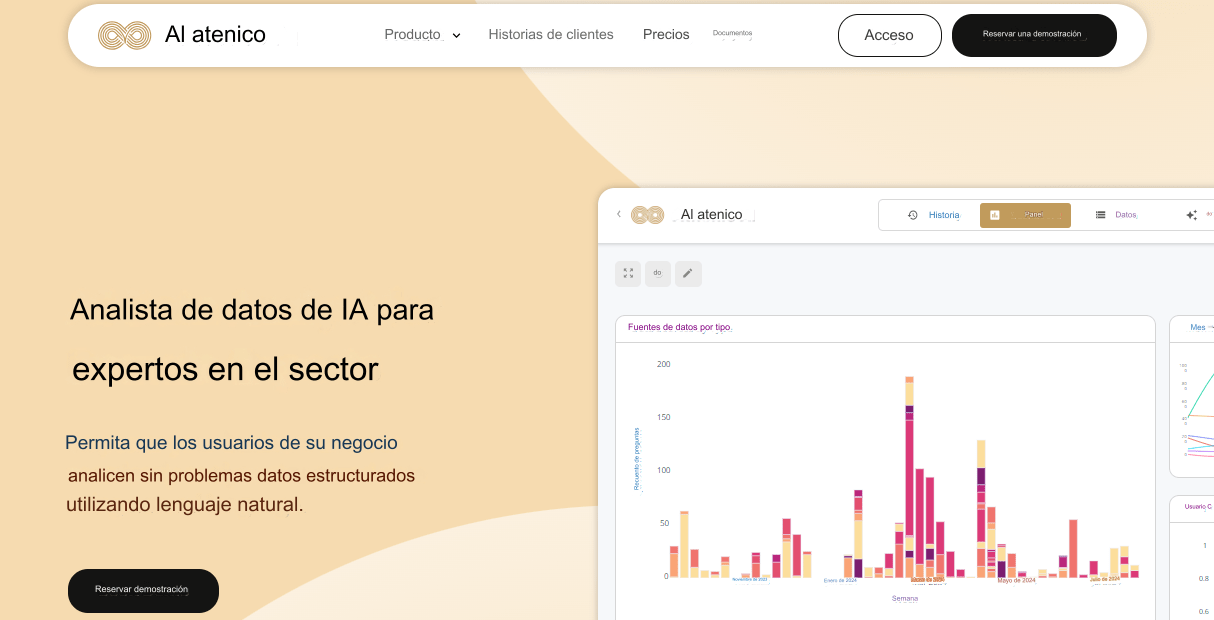The image size is (1214, 620).
Task: Click Reservar una demostración in the header
Action: point(1034,35)
